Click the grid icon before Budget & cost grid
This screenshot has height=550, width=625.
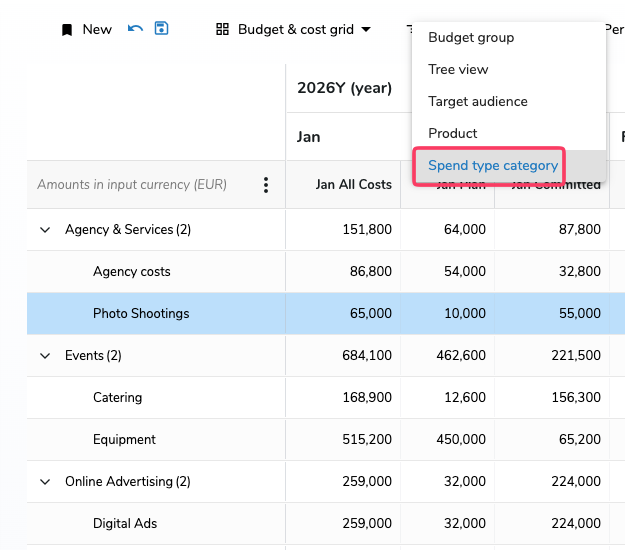(x=222, y=29)
